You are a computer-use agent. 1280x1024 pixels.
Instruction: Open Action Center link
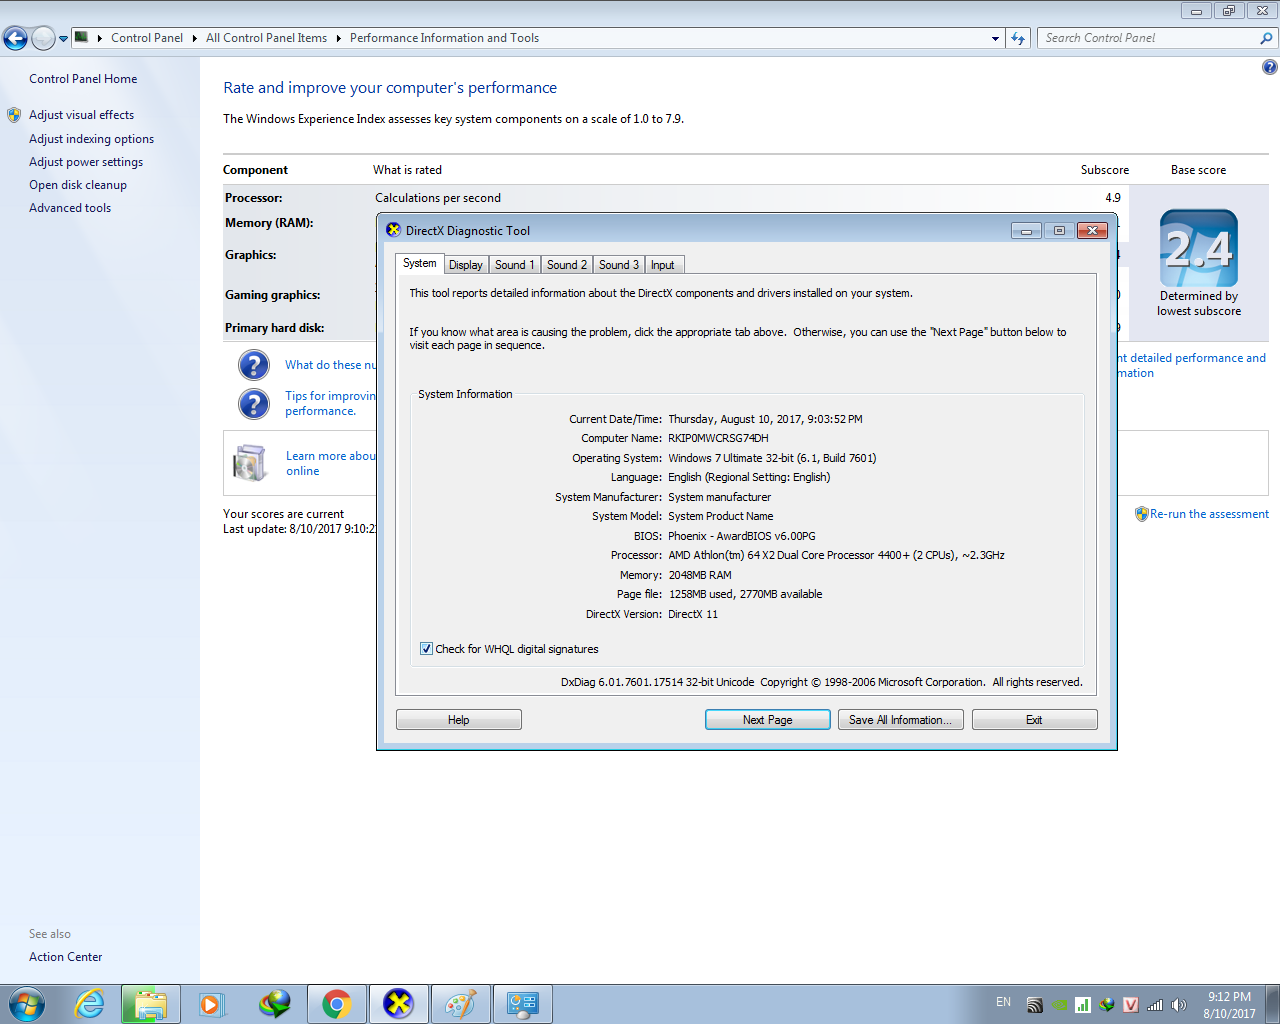65,957
